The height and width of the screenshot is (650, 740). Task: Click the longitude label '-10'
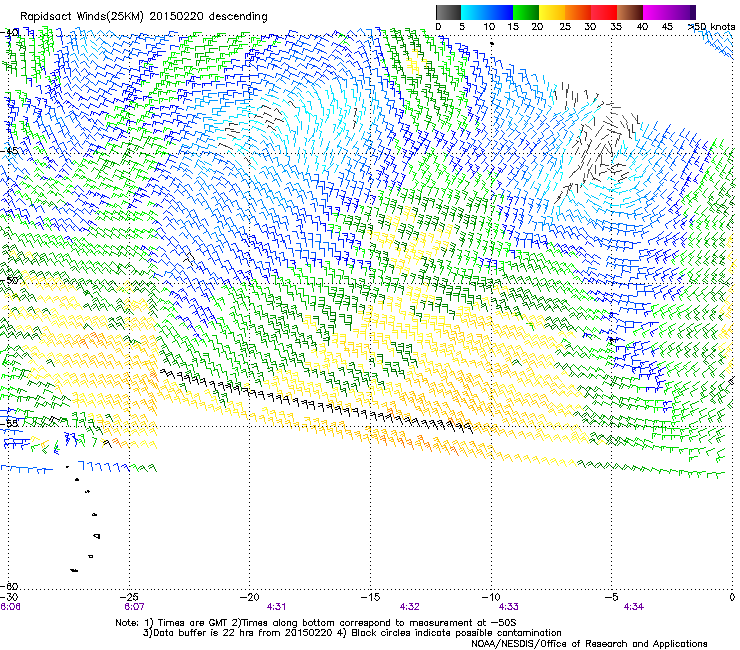(x=491, y=597)
